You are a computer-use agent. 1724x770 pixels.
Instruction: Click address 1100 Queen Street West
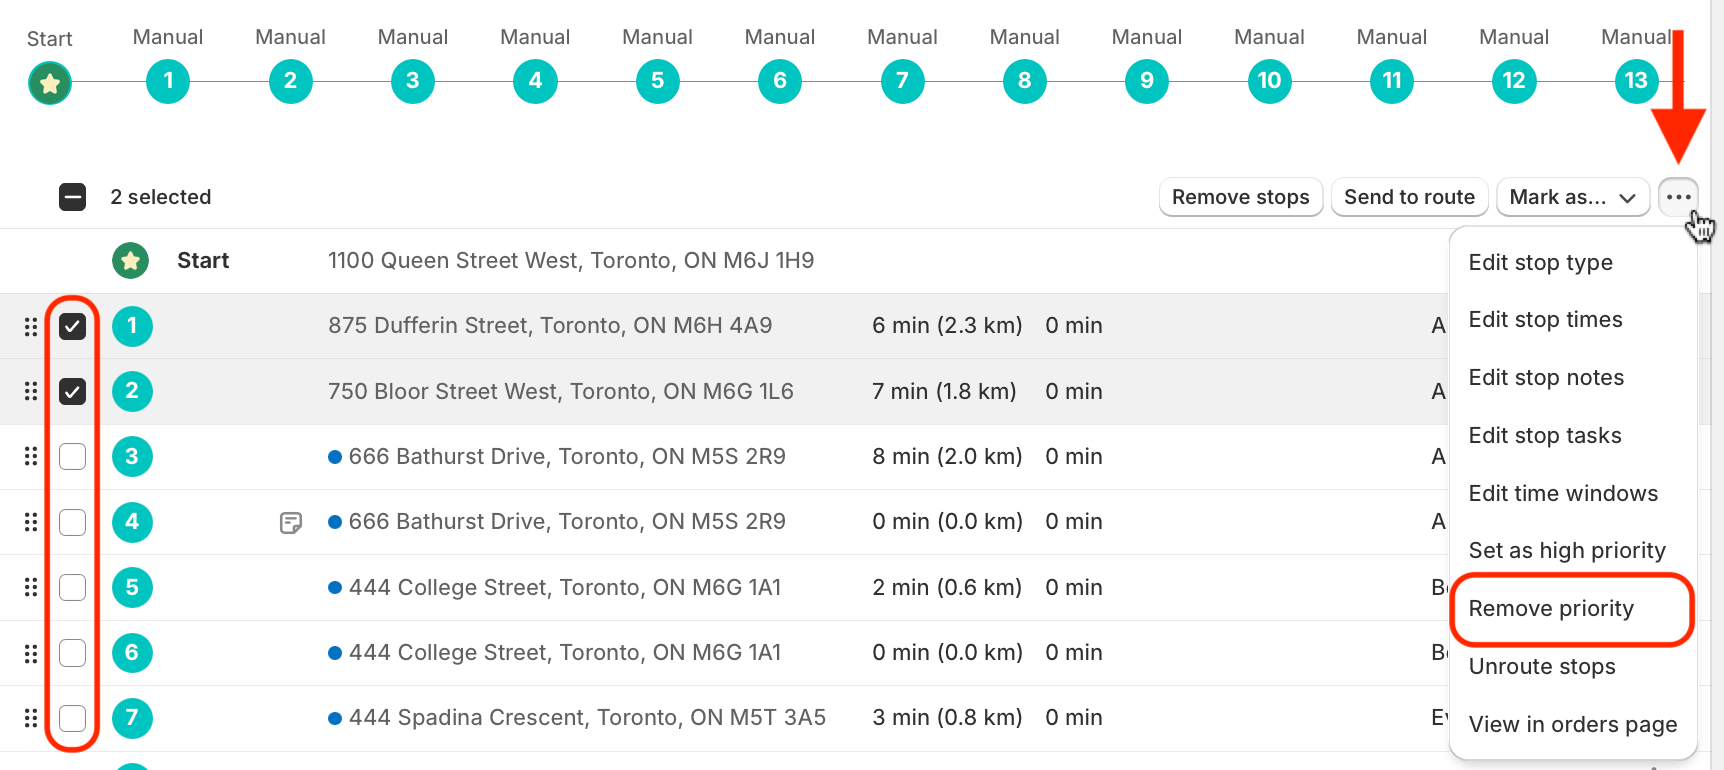click(x=571, y=261)
